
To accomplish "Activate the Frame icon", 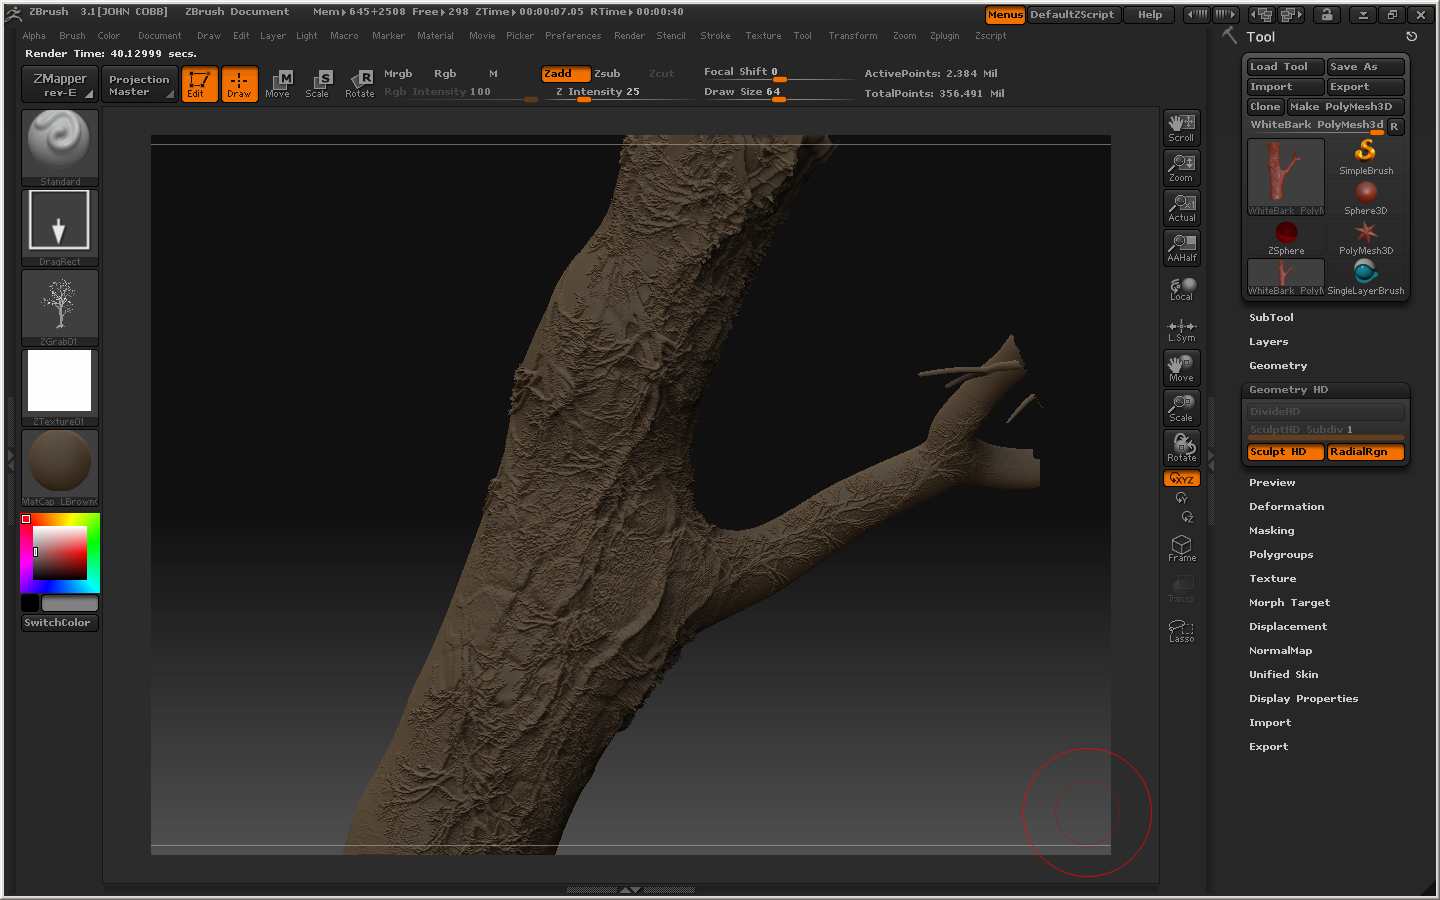I will (x=1181, y=548).
